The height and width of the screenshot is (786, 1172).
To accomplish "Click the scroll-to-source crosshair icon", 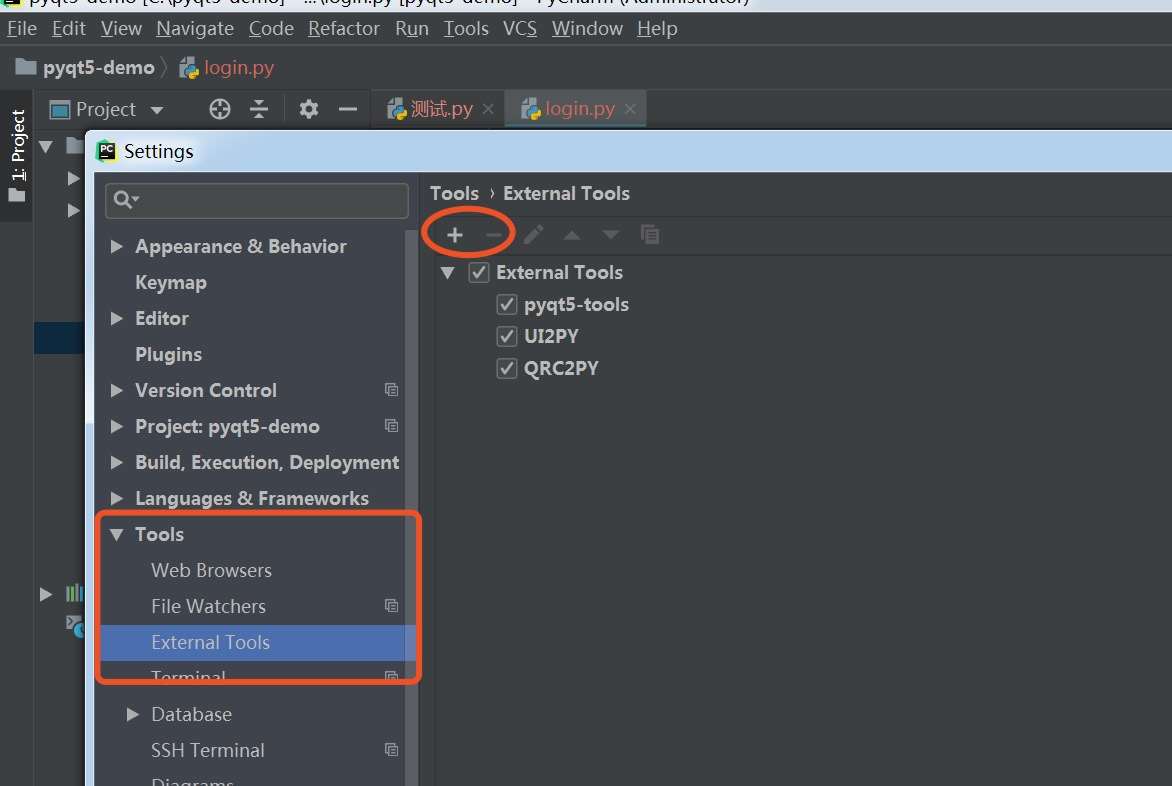I will (x=218, y=109).
